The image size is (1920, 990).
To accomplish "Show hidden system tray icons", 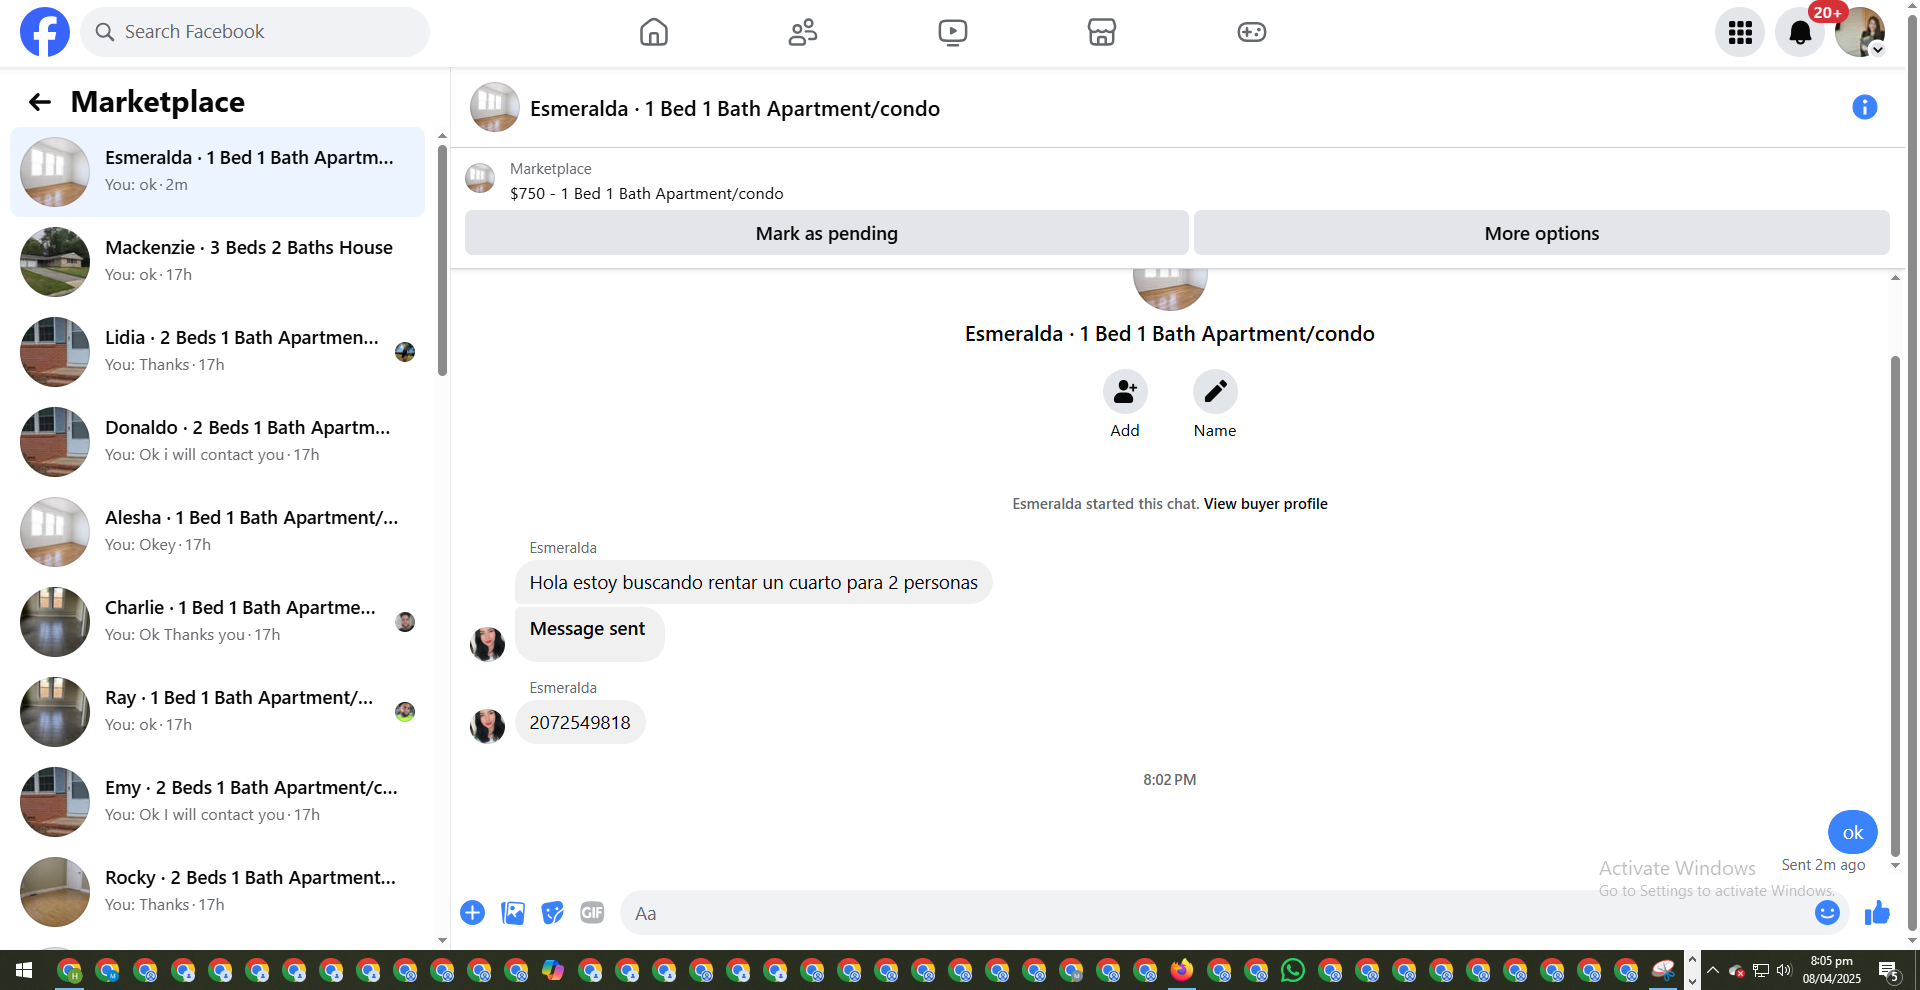I will 1712,970.
